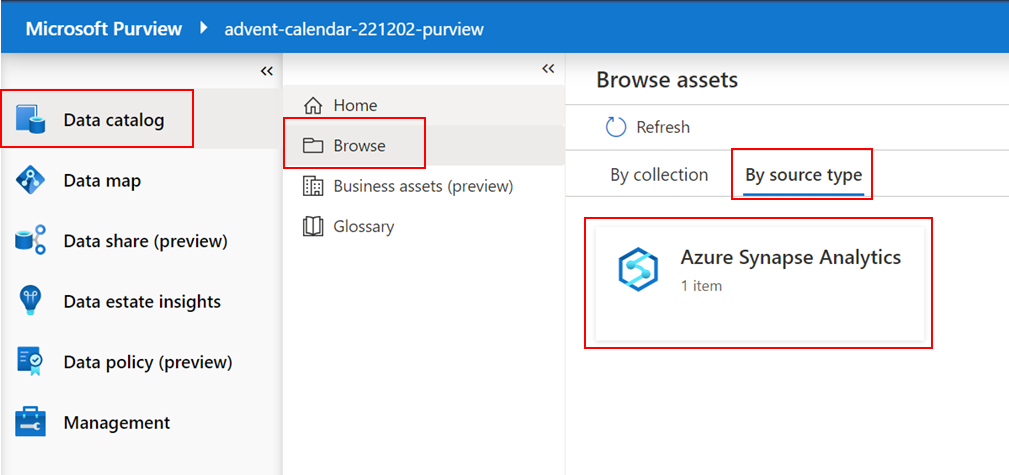Click the Glossary book icon
The width and height of the screenshot is (1009, 475).
pyautogui.click(x=313, y=227)
